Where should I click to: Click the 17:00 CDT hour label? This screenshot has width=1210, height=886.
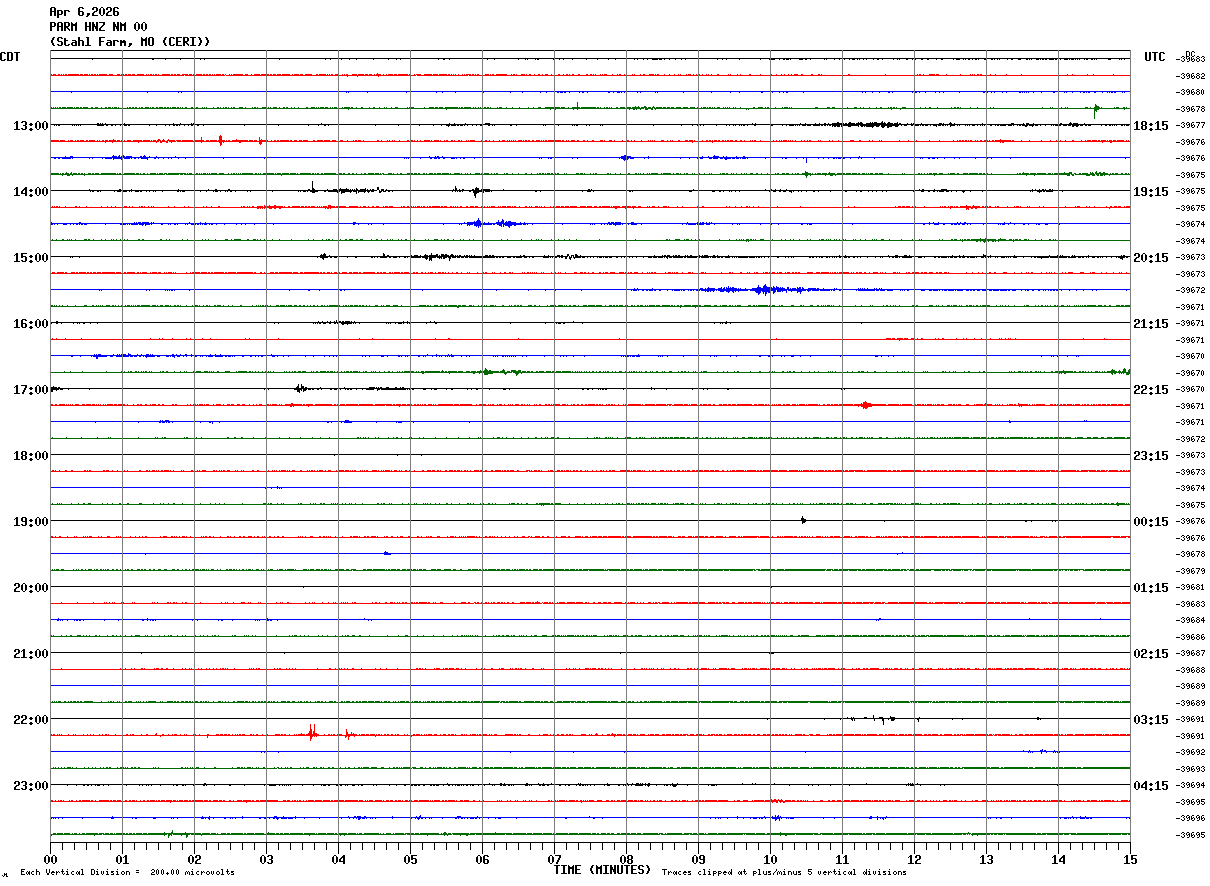[31, 390]
